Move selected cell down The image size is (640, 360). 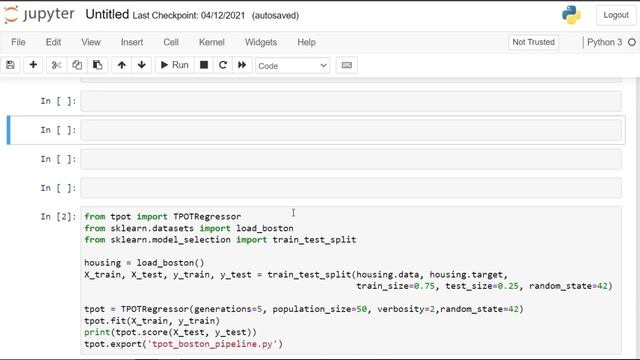(x=142, y=65)
